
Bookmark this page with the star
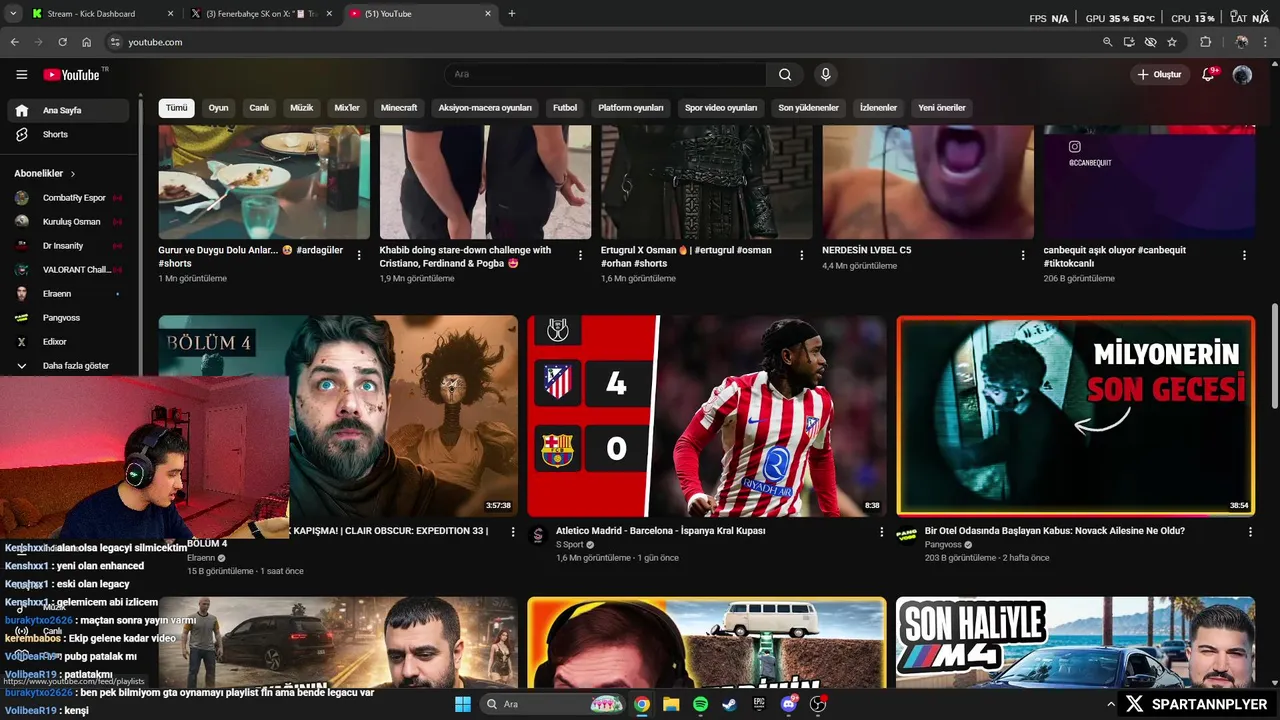(x=1172, y=42)
